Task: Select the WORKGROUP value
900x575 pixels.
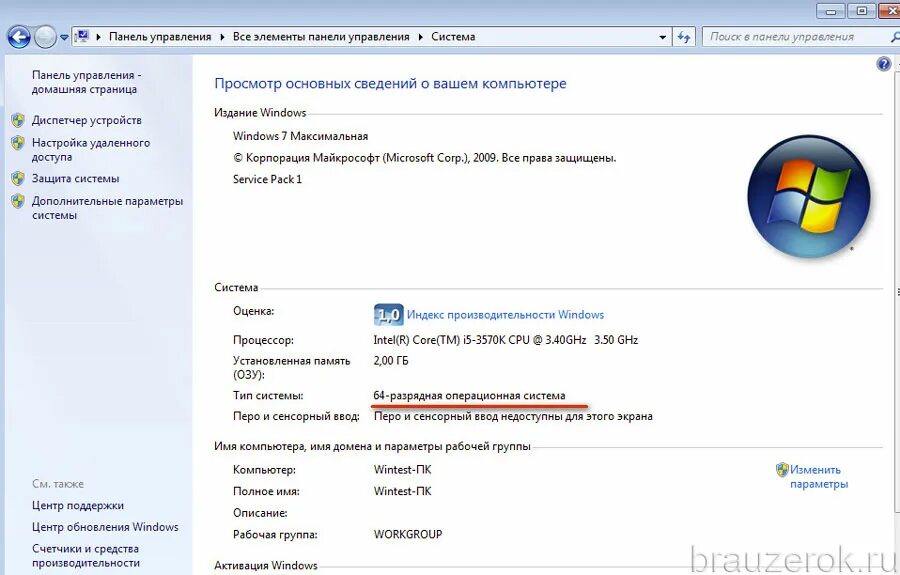Action: click(408, 534)
